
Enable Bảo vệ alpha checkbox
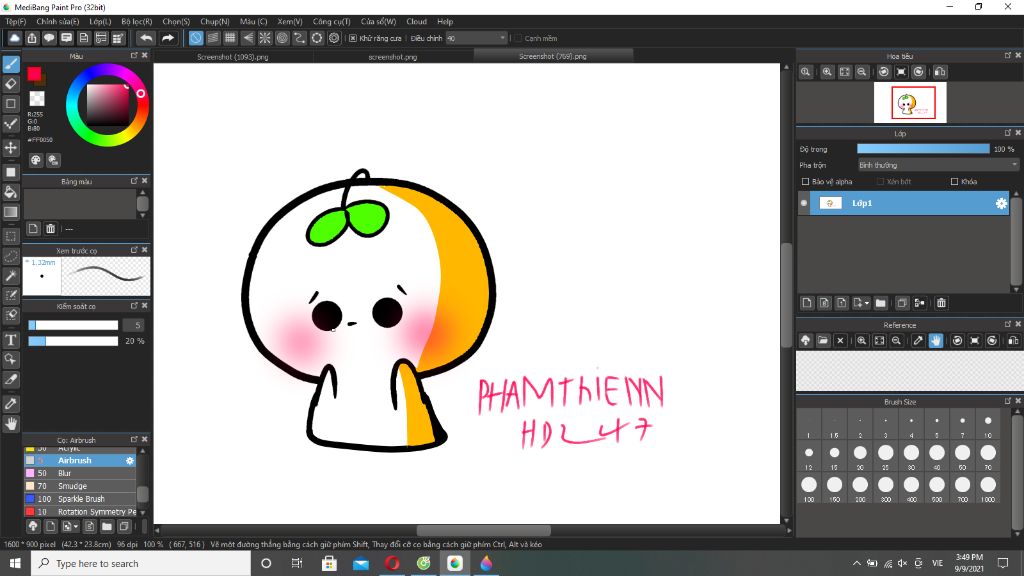tap(805, 182)
